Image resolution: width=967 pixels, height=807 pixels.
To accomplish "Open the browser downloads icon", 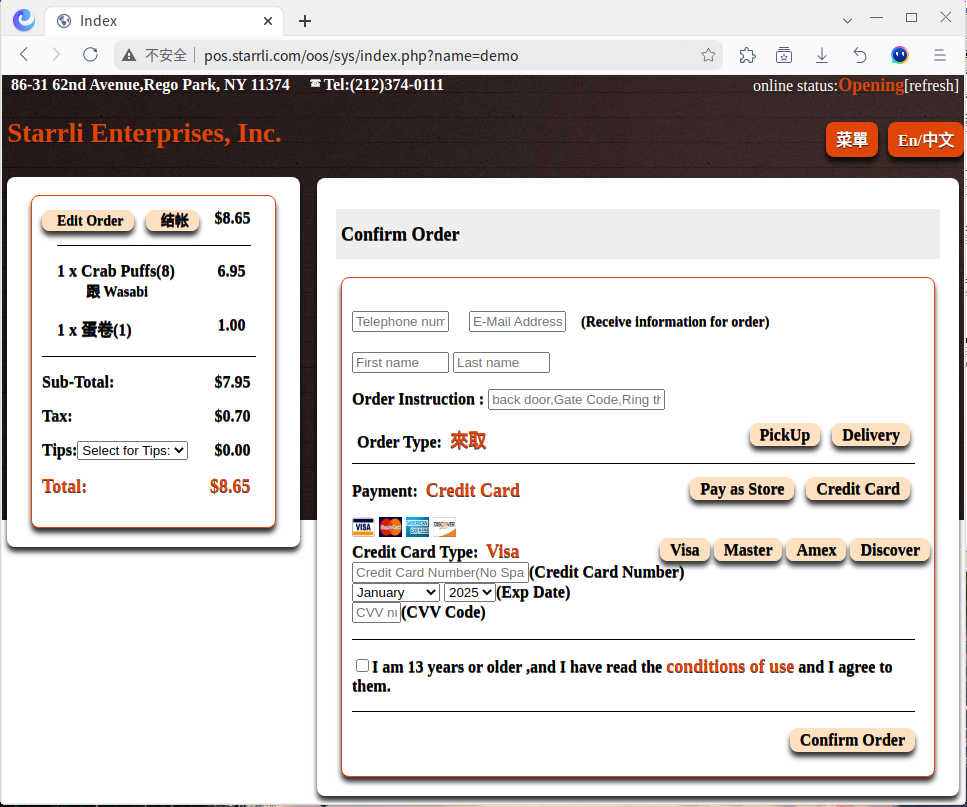I will tap(822, 55).
